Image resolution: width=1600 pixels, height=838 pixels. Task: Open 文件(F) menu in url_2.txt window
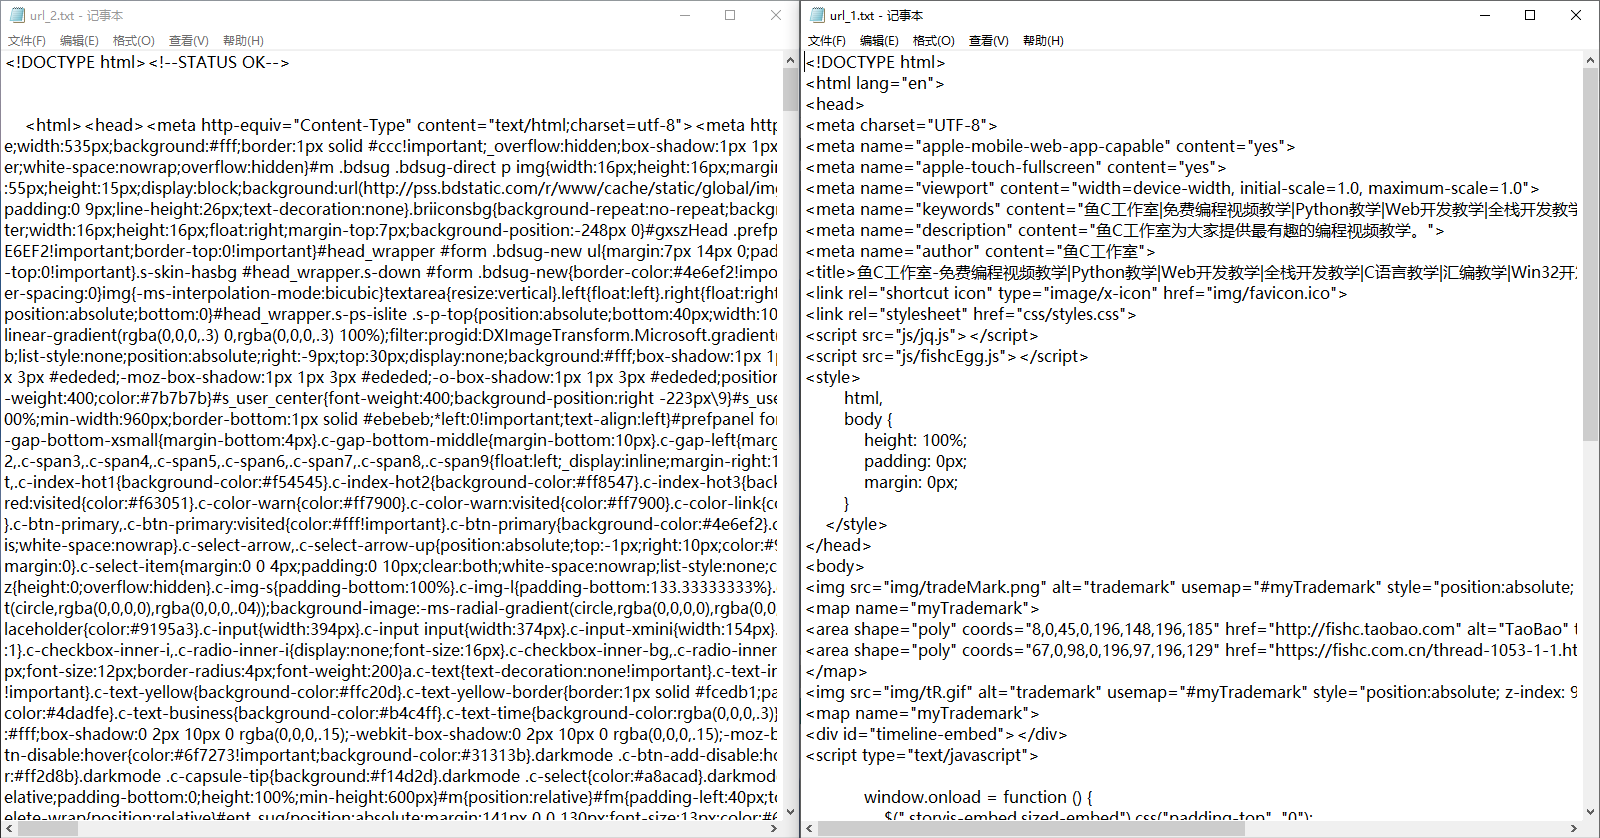tap(27, 41)
